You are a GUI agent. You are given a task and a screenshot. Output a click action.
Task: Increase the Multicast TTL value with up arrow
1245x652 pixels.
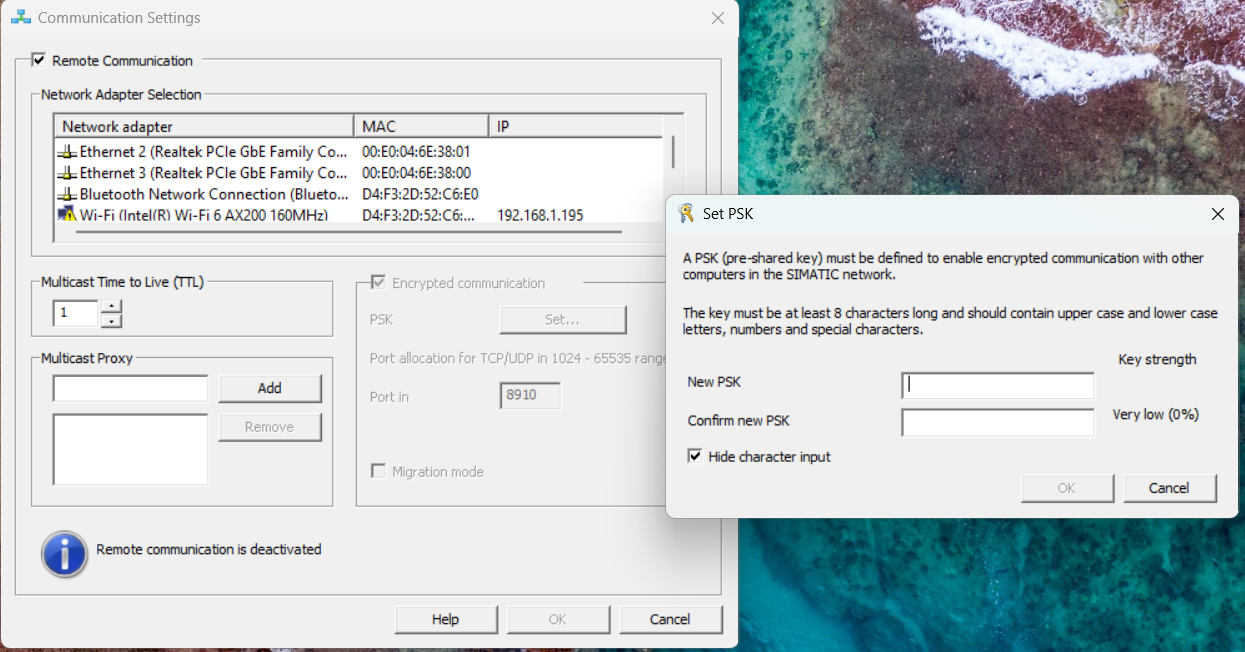point(112,307)
